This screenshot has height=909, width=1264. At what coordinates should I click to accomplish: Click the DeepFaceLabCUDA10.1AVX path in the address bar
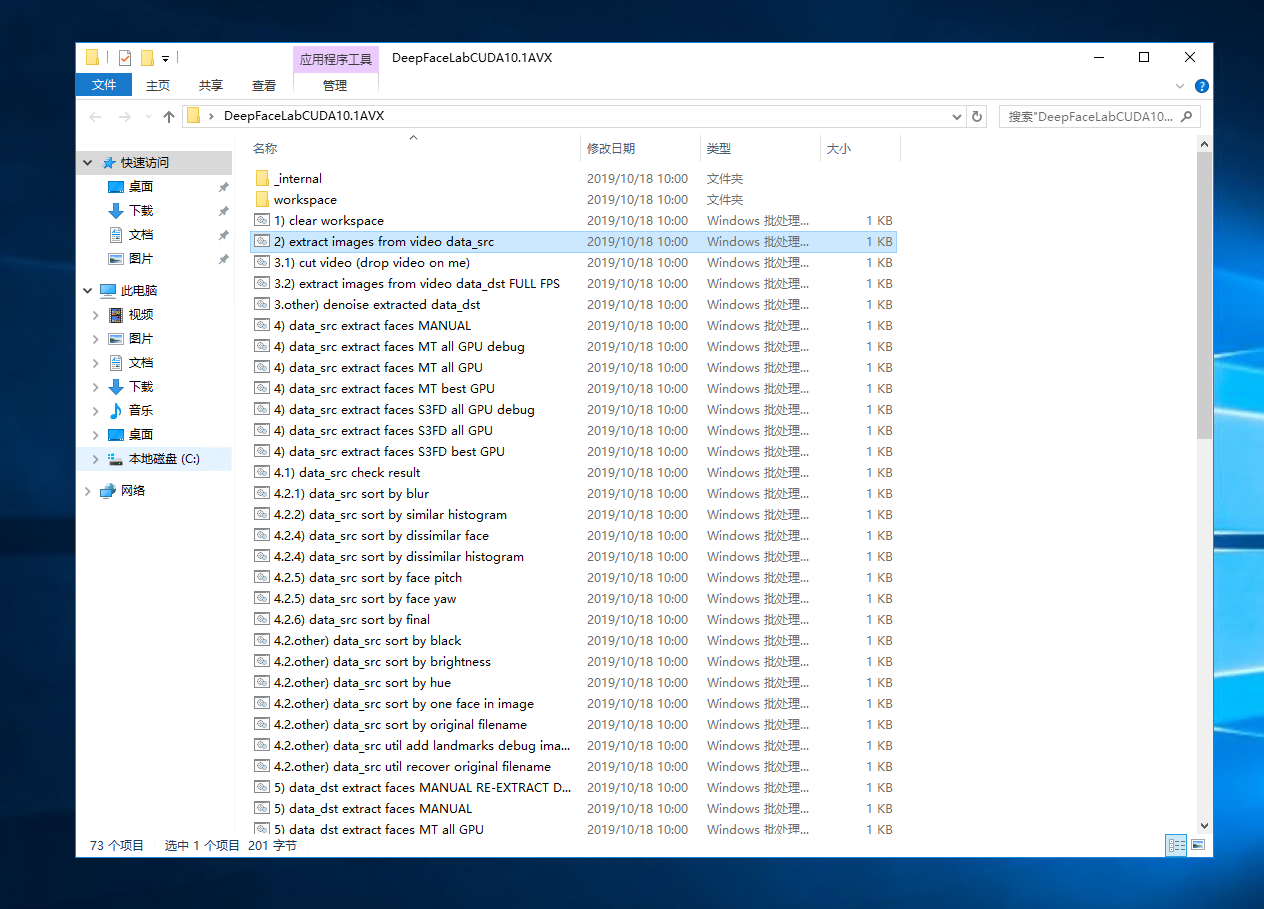304,116
